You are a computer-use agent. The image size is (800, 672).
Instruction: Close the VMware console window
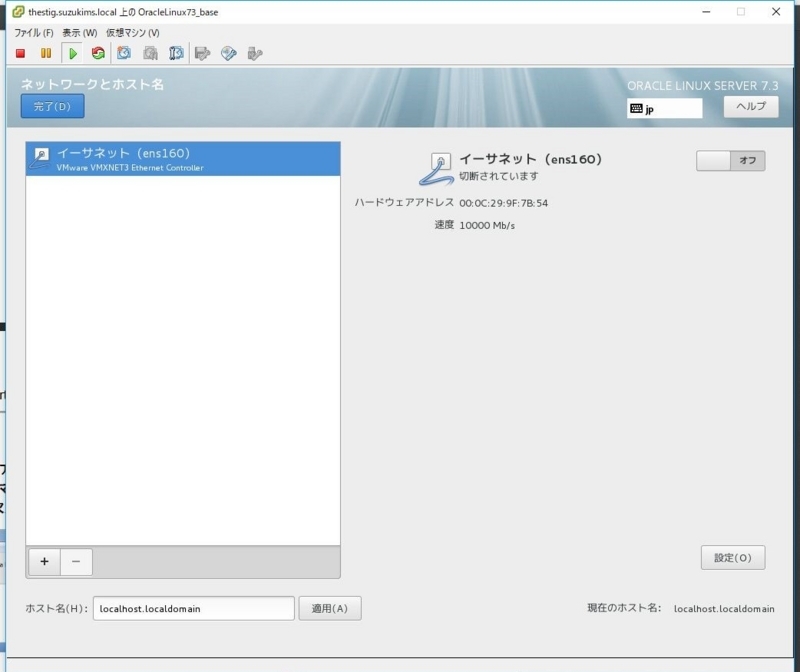776,12
